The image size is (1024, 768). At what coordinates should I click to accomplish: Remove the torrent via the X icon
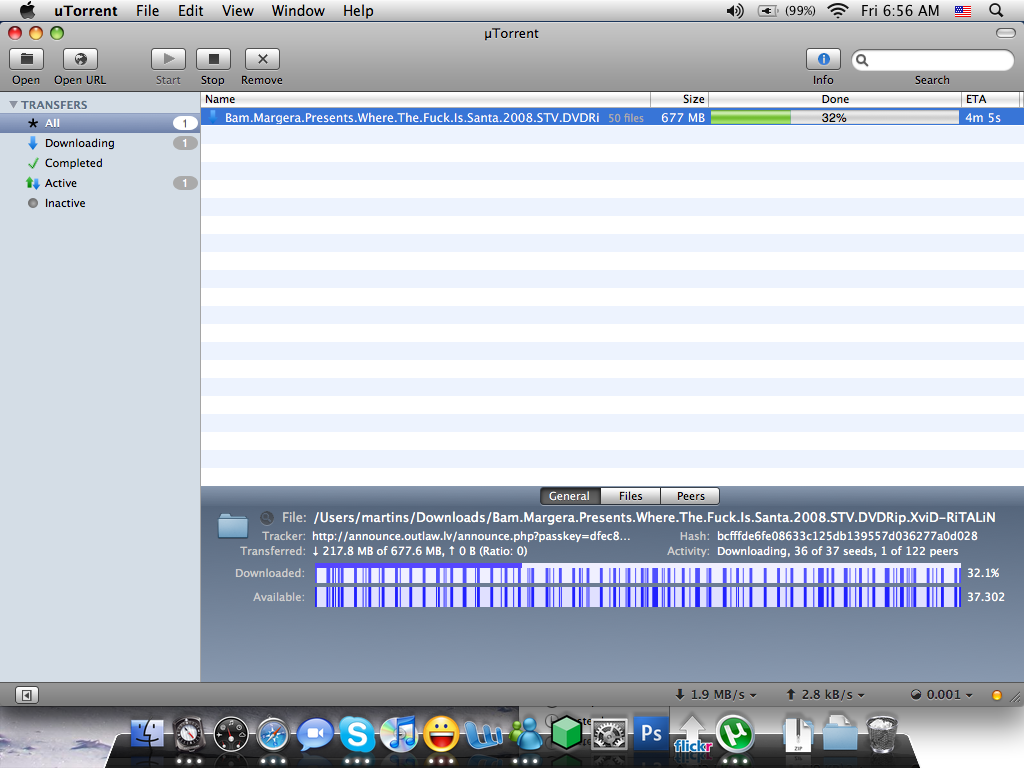(263, 59)
